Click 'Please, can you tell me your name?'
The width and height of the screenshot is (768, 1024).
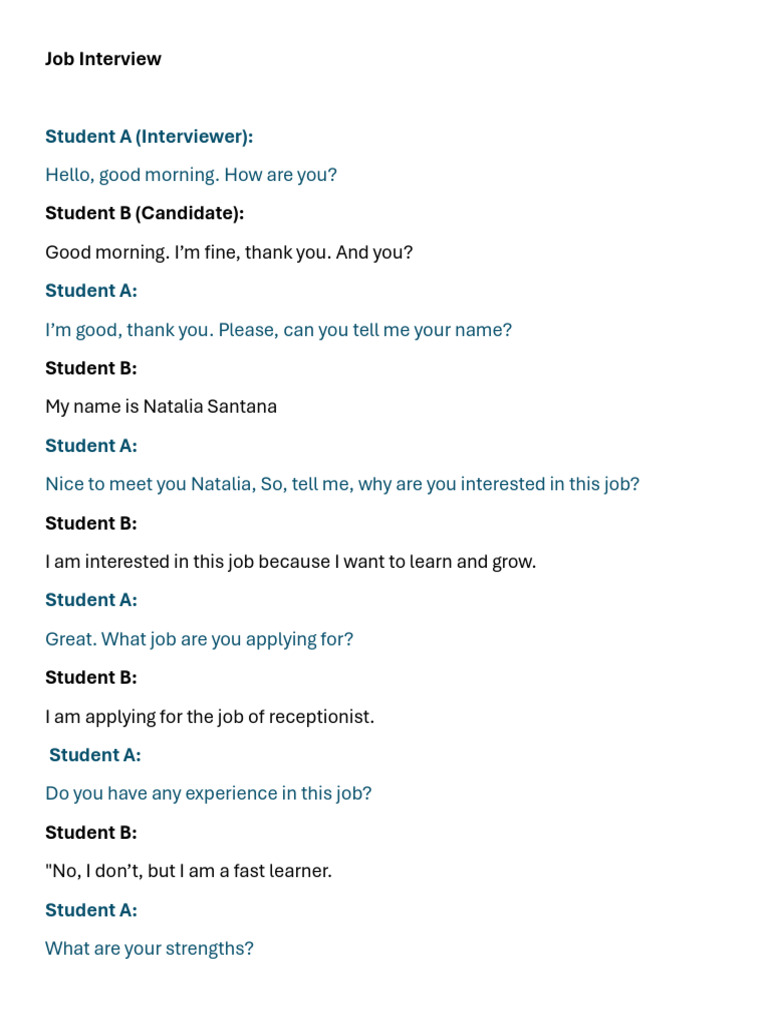point(365,330)
